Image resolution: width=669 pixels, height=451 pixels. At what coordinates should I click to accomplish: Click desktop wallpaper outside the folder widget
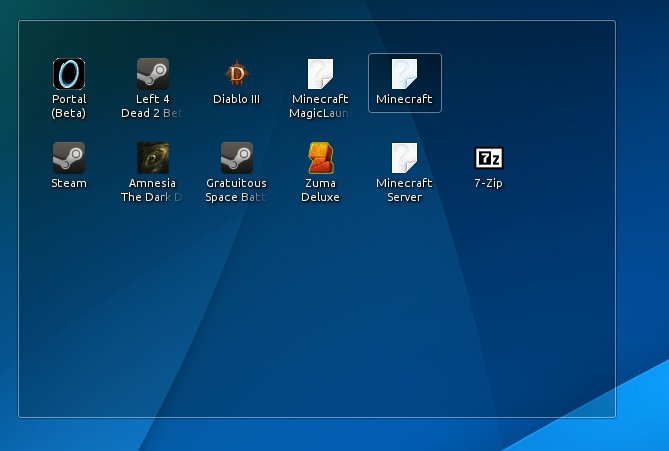click(640, 200)
